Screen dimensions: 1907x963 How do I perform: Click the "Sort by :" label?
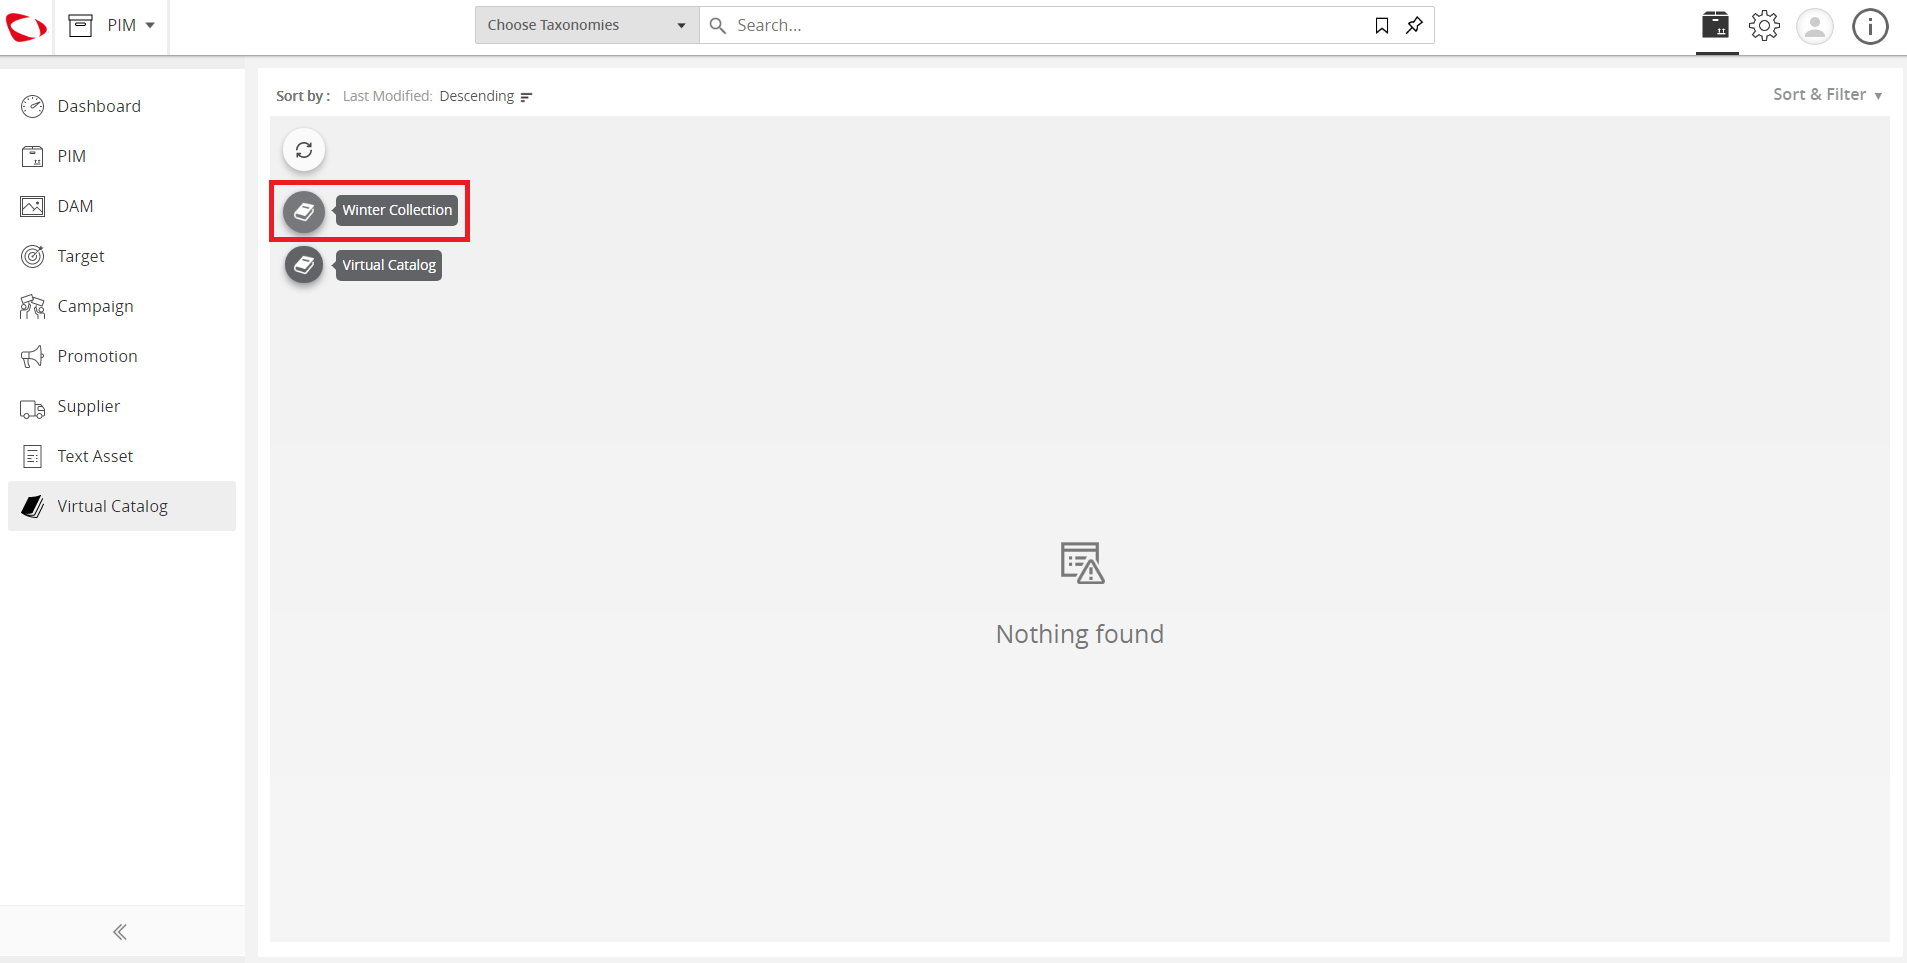click(303, 96)
